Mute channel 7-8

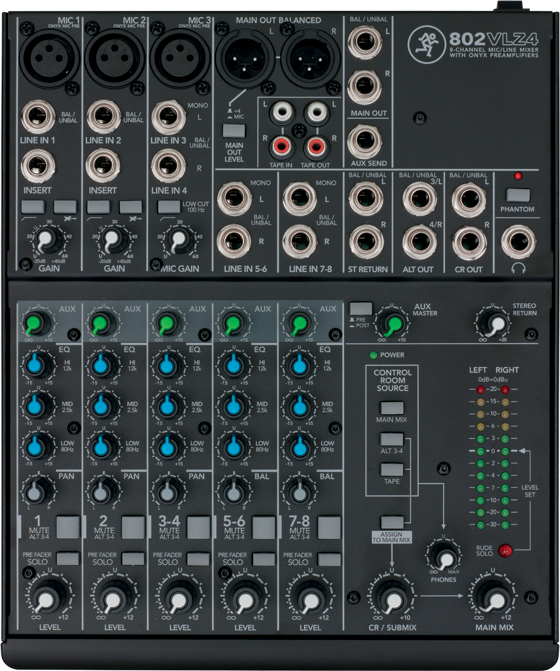(x=329, y=527)
